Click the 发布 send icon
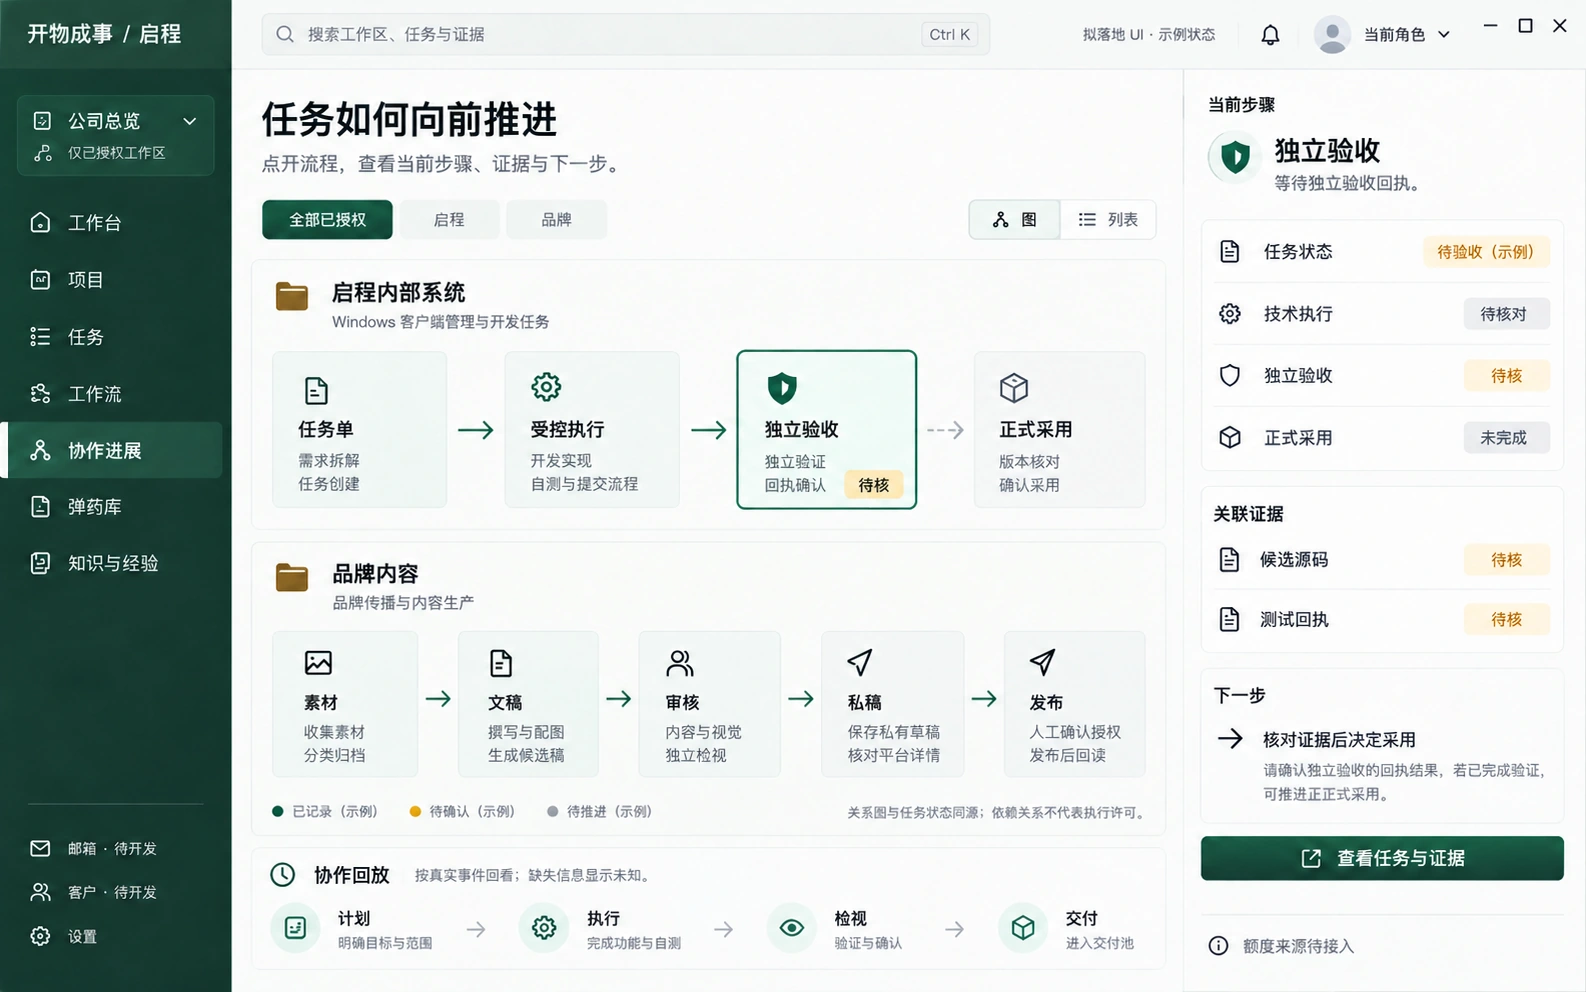Image resolution: width=1586 pixels, height=992 pixels. pos(1042,662)
